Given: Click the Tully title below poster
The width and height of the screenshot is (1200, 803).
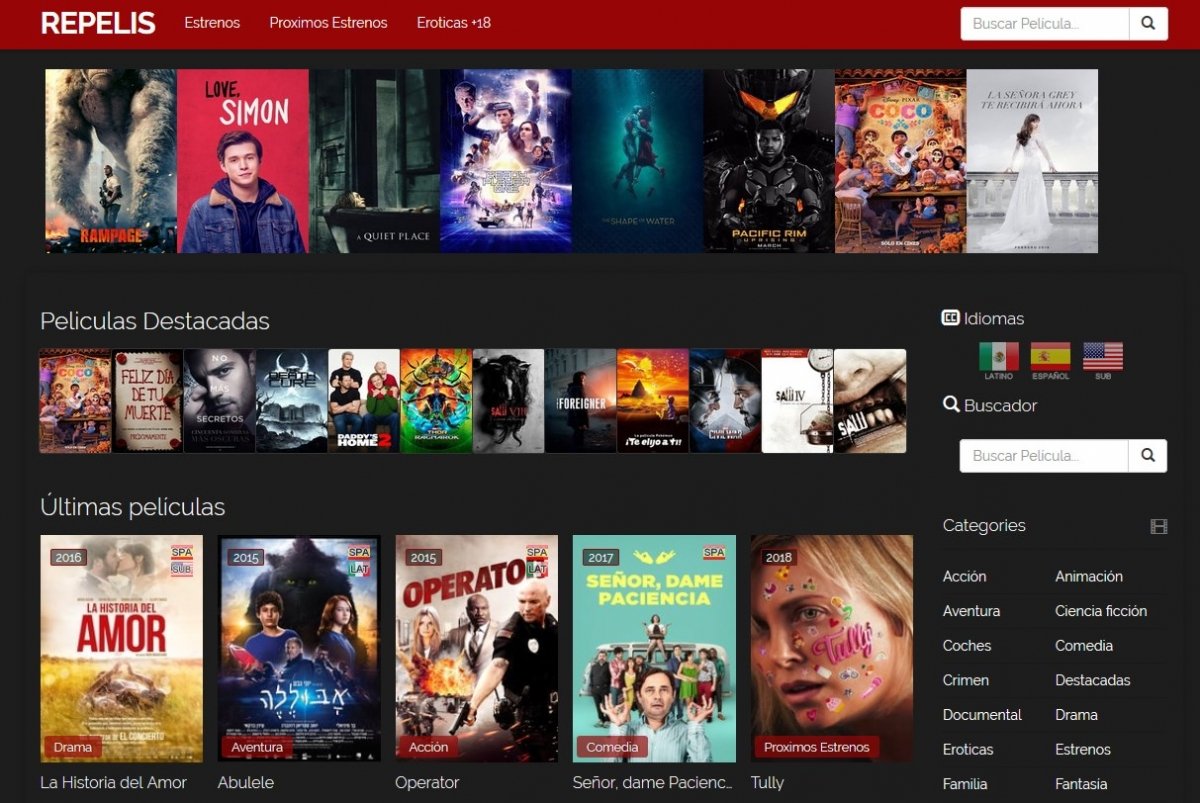Looking at the screenshot, I should 768,783.
